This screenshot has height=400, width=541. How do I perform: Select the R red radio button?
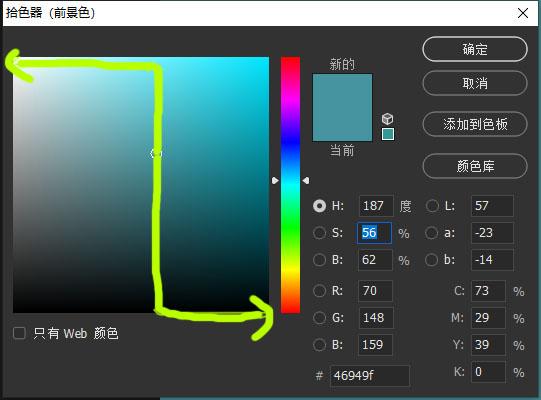(x=319, y=291)
